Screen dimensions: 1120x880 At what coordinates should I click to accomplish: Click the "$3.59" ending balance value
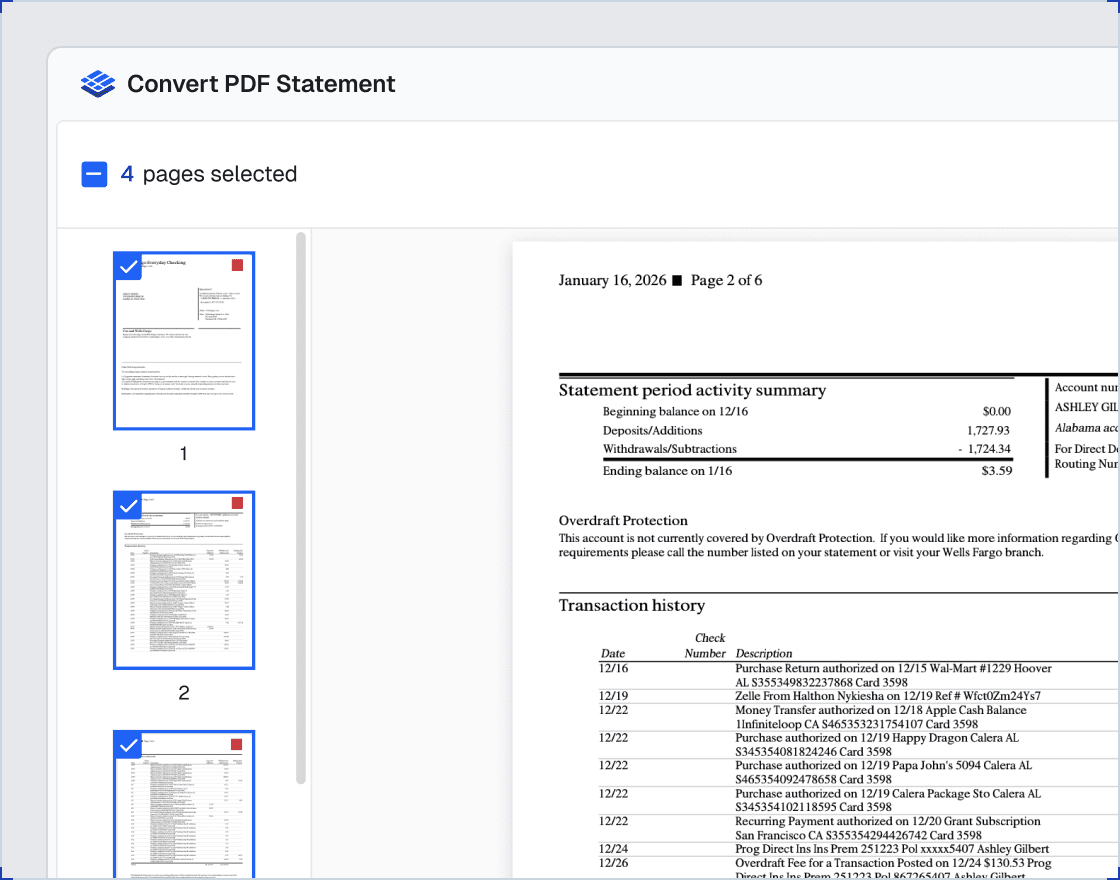[x=996, y=471]
